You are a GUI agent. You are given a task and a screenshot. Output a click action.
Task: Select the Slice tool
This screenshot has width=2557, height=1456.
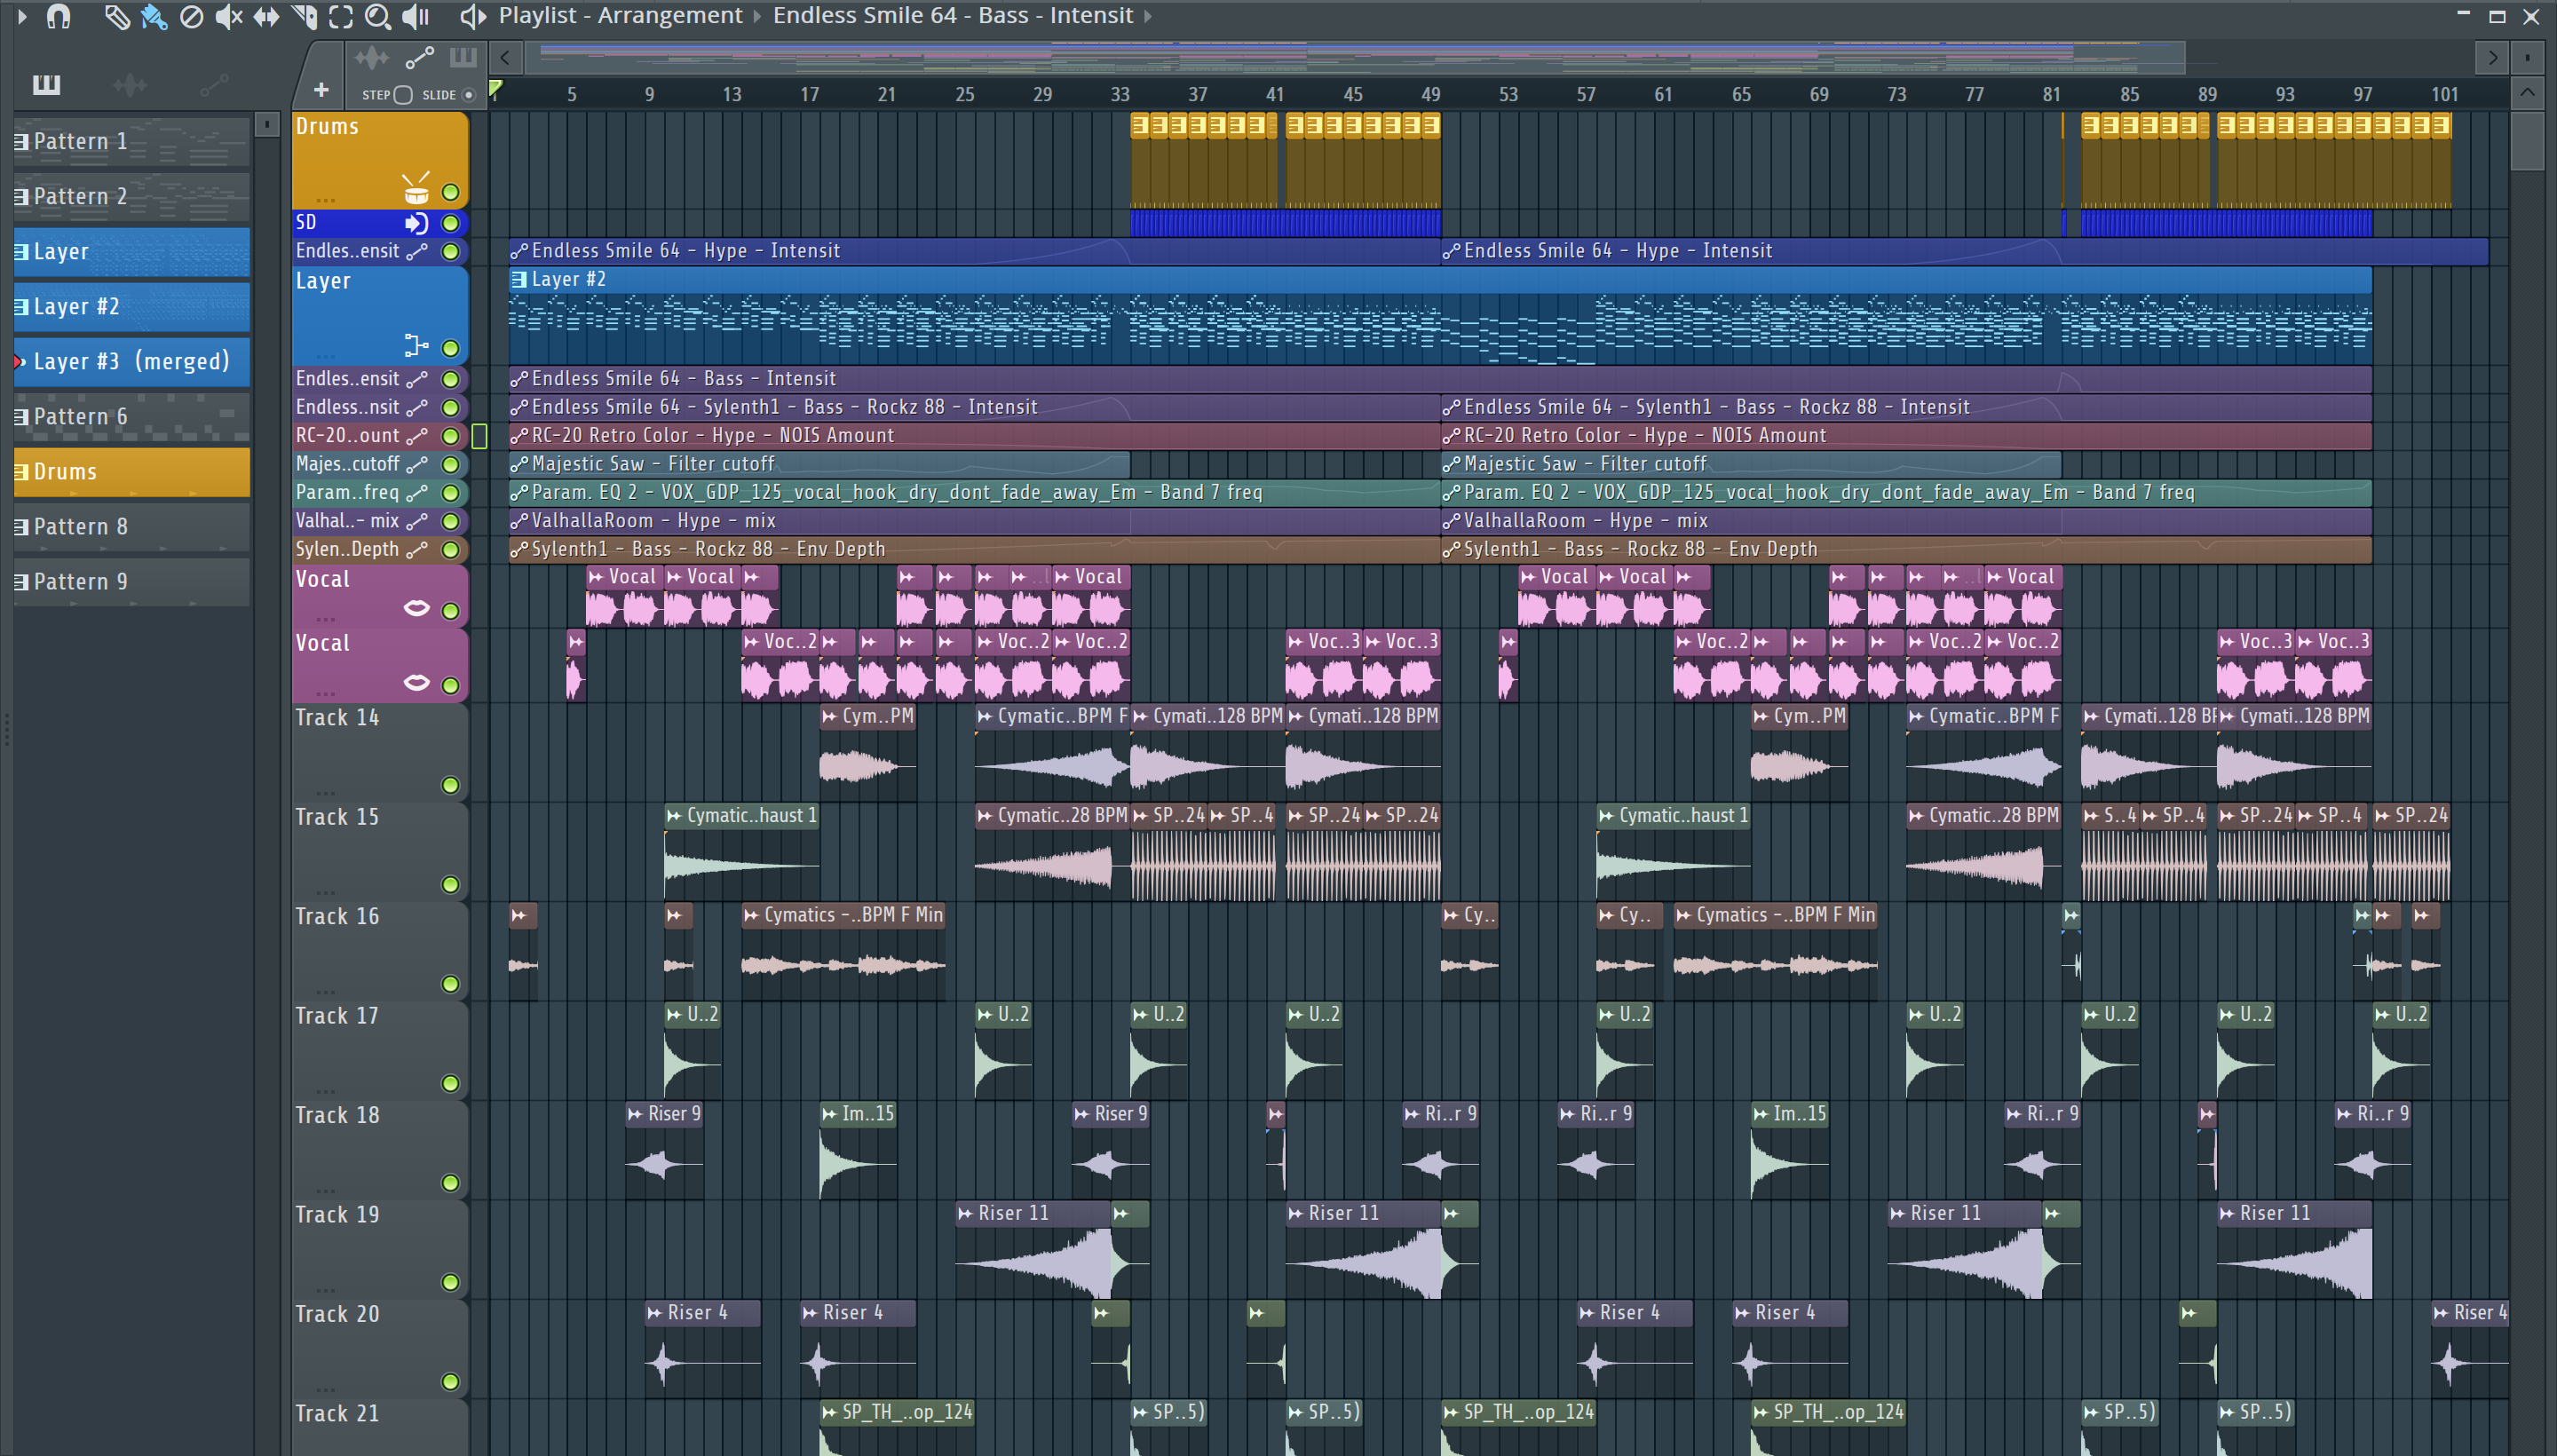pos(304,16)
